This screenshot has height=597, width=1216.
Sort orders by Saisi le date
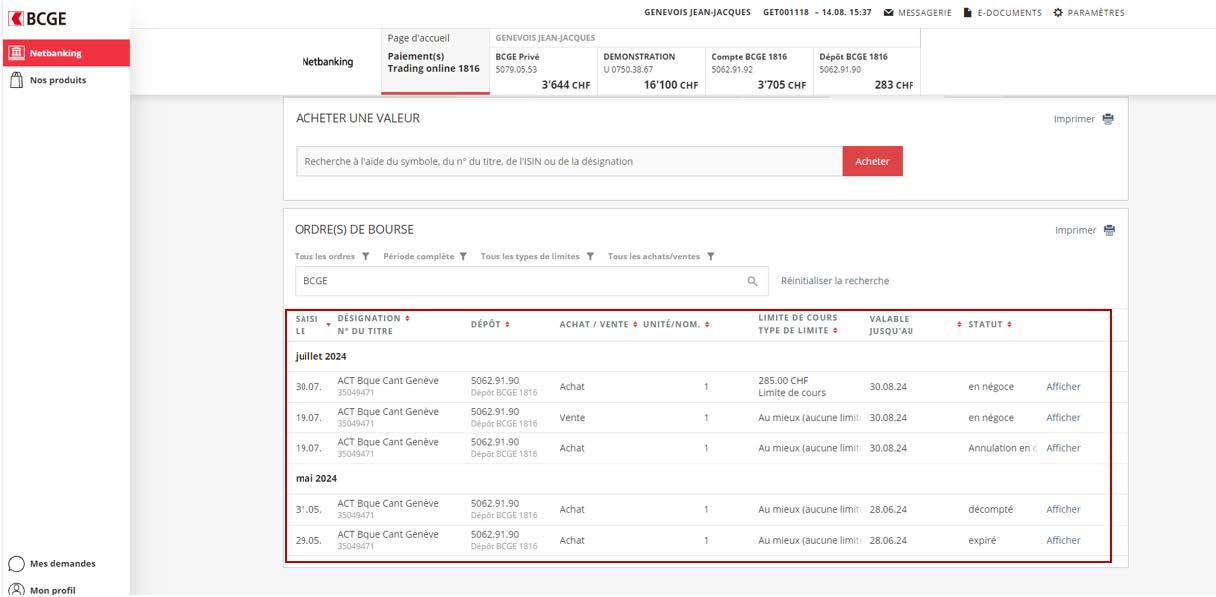(x=313, y=324)
